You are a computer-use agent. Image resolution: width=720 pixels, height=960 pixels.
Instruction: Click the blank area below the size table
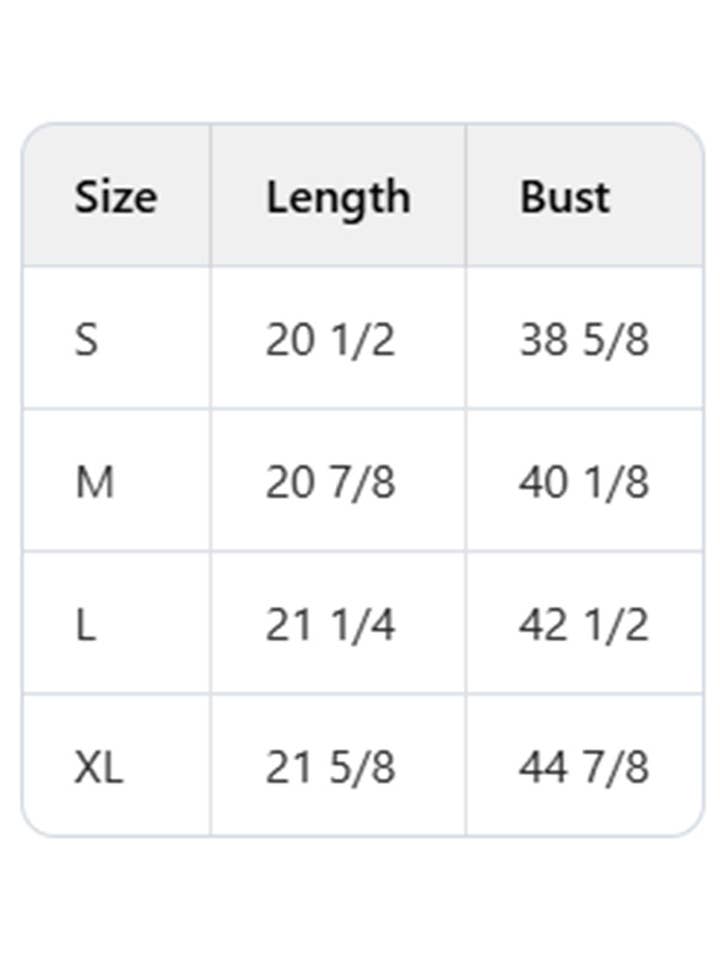(360, 900)
